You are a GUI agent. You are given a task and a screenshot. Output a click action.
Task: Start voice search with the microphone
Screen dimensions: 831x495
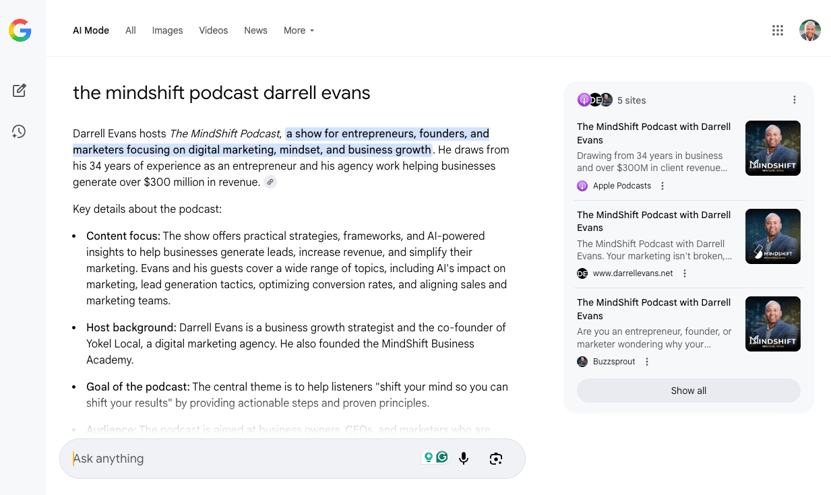pyautogui.click(x=464, y=458)
